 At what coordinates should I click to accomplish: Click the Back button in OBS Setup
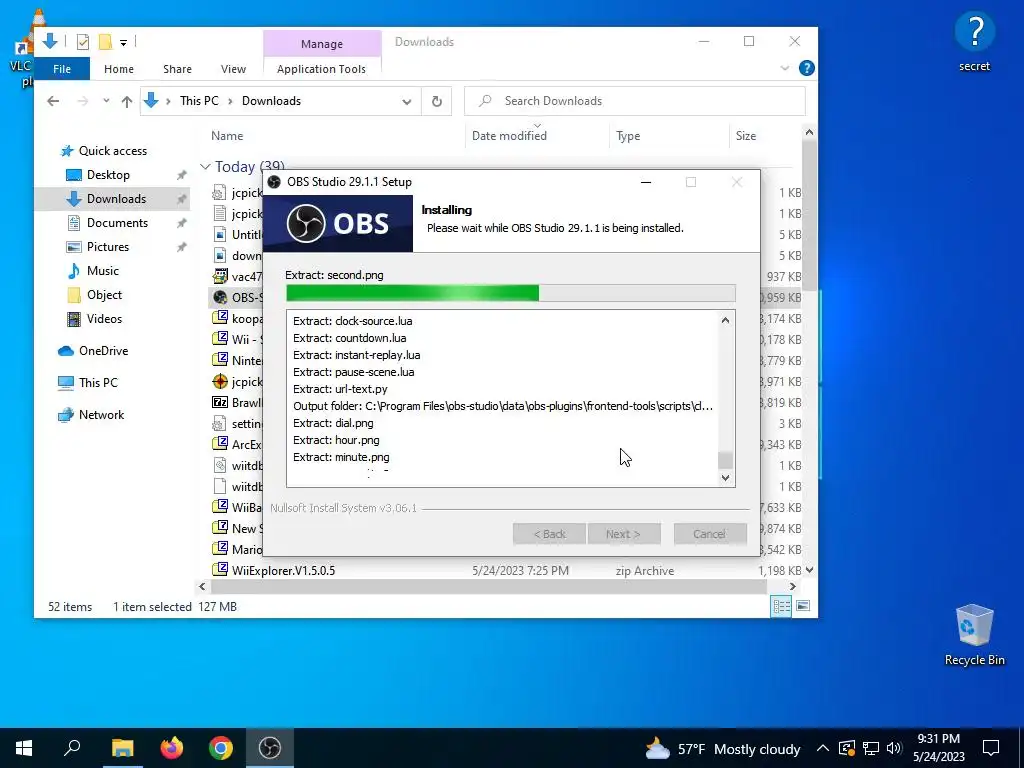[549, 534]
